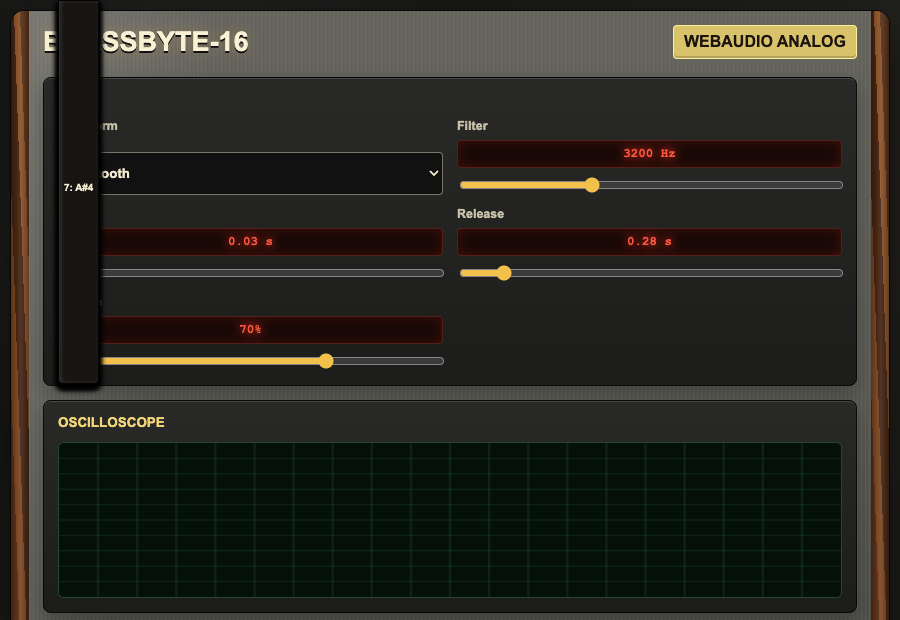The image size is (900, 620).
Task: Click the dropdown chevron arrow in the waveform selector
Action: point(433,173)
